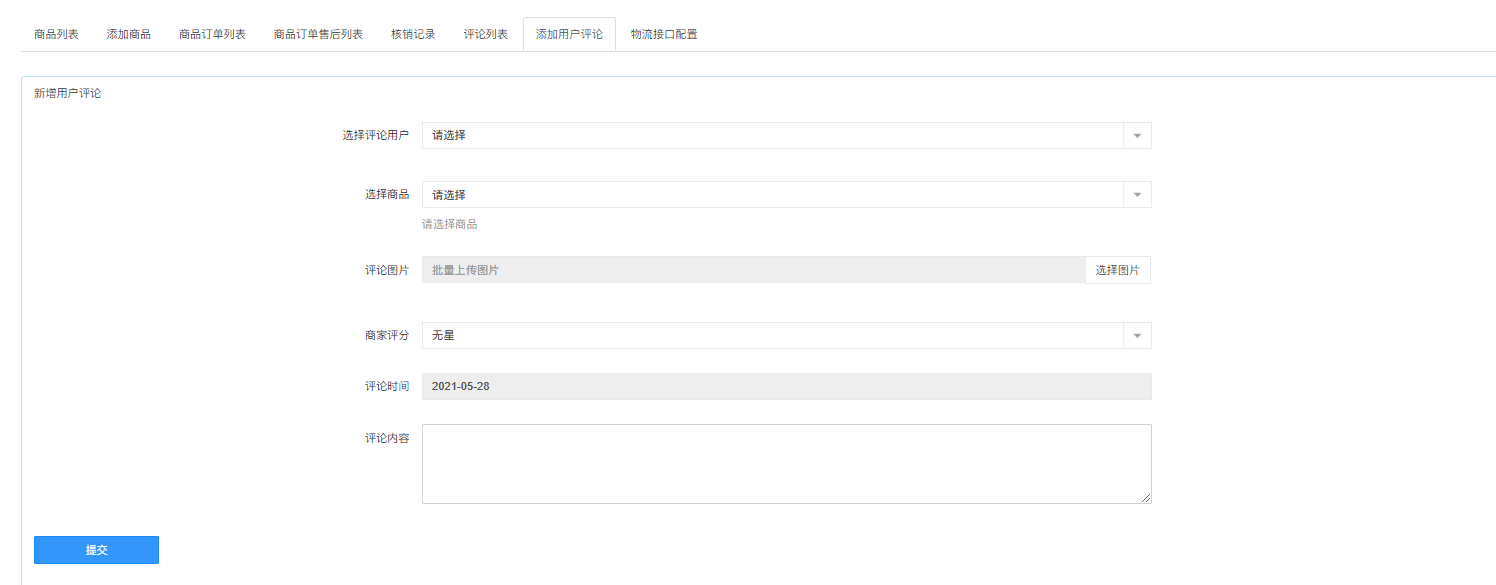Click the 商家评分 label
Image resolution: width=1496 pixels, height=585 pixels.
coord(387,335)
